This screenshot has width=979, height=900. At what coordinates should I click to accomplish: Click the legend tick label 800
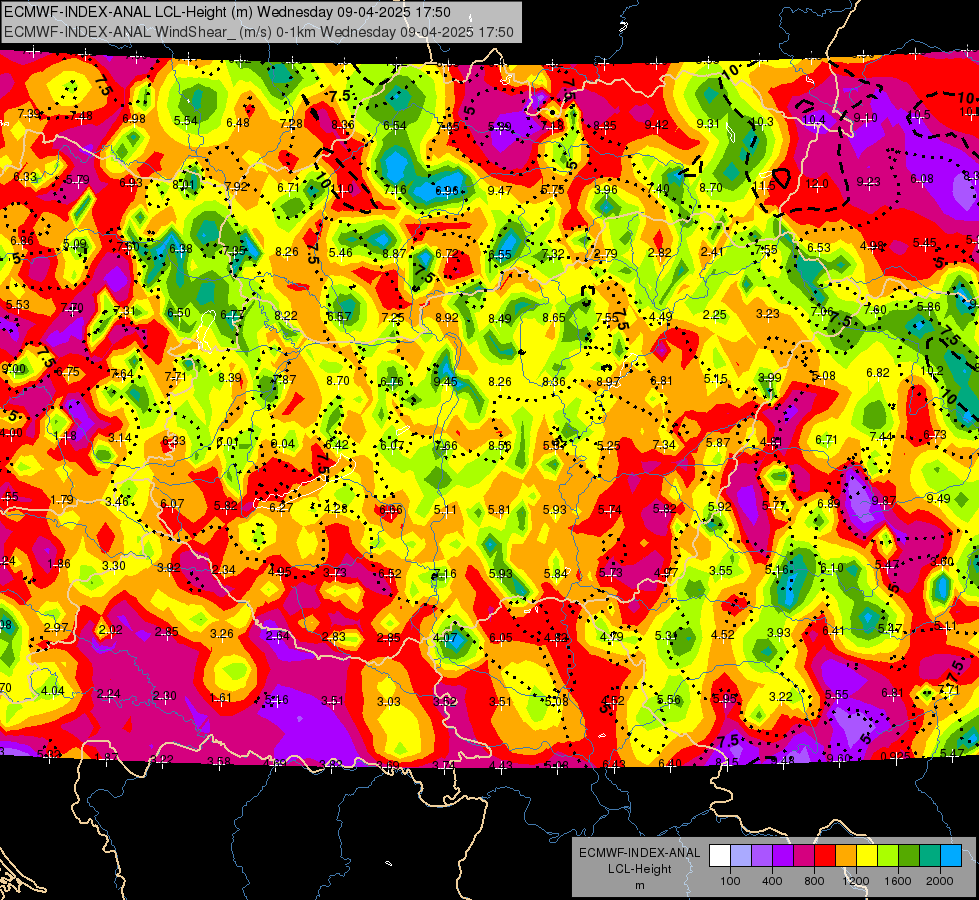(814, 881)
